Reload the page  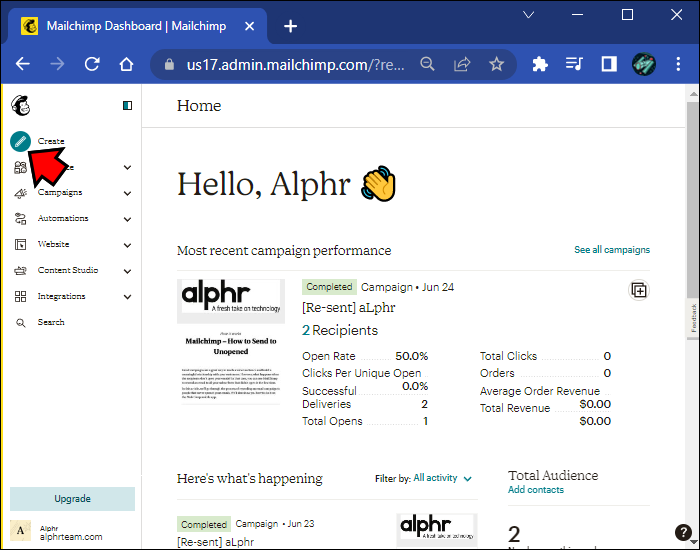(x=92, y=64)
